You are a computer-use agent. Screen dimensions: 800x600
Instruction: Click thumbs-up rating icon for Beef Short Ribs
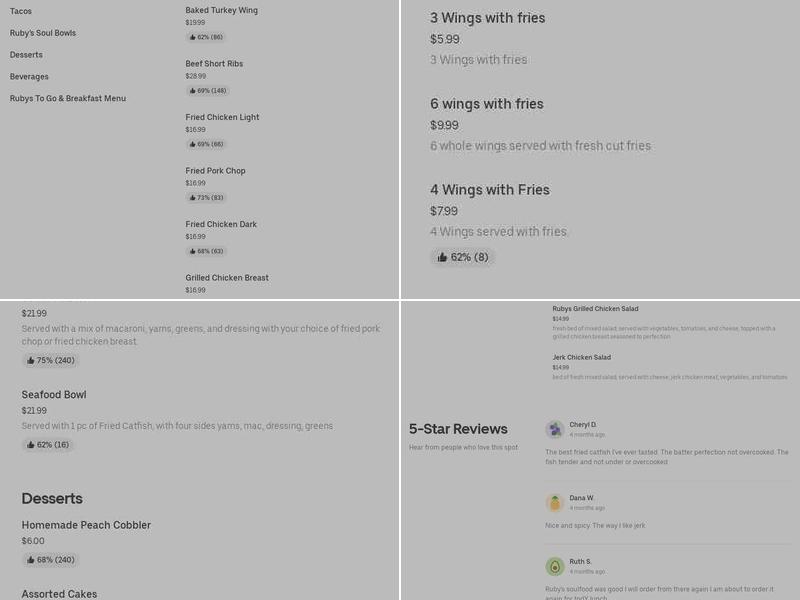coord(192,91)
